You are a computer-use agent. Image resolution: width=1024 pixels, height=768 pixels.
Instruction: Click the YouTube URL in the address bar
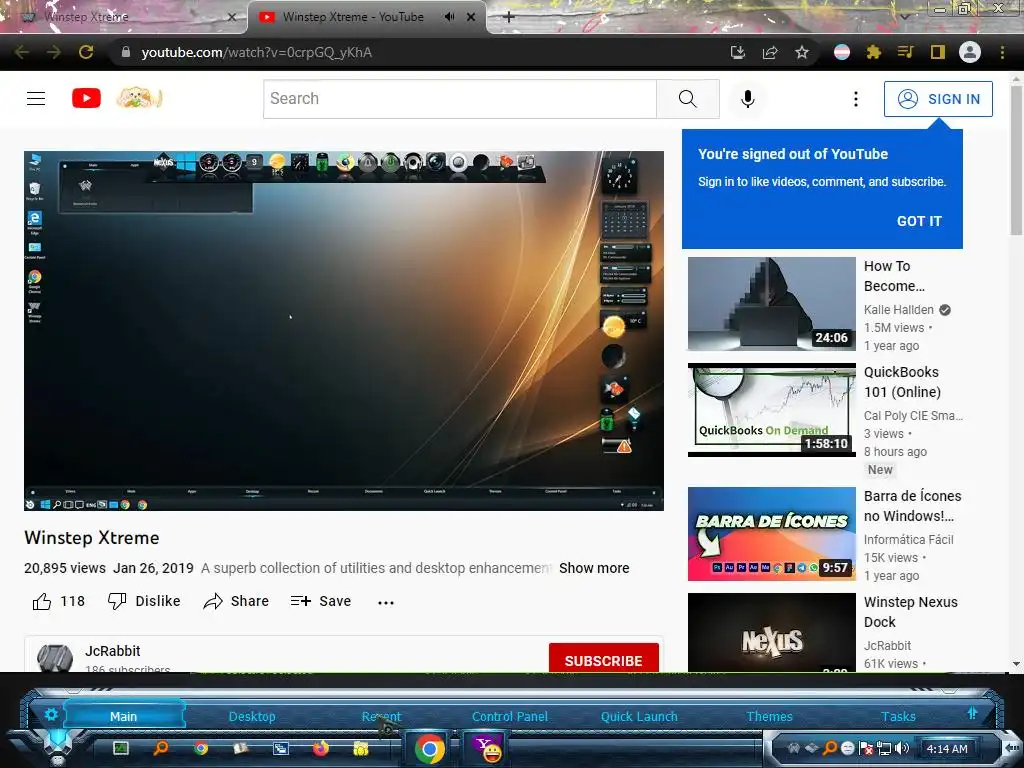pos(257,52)
